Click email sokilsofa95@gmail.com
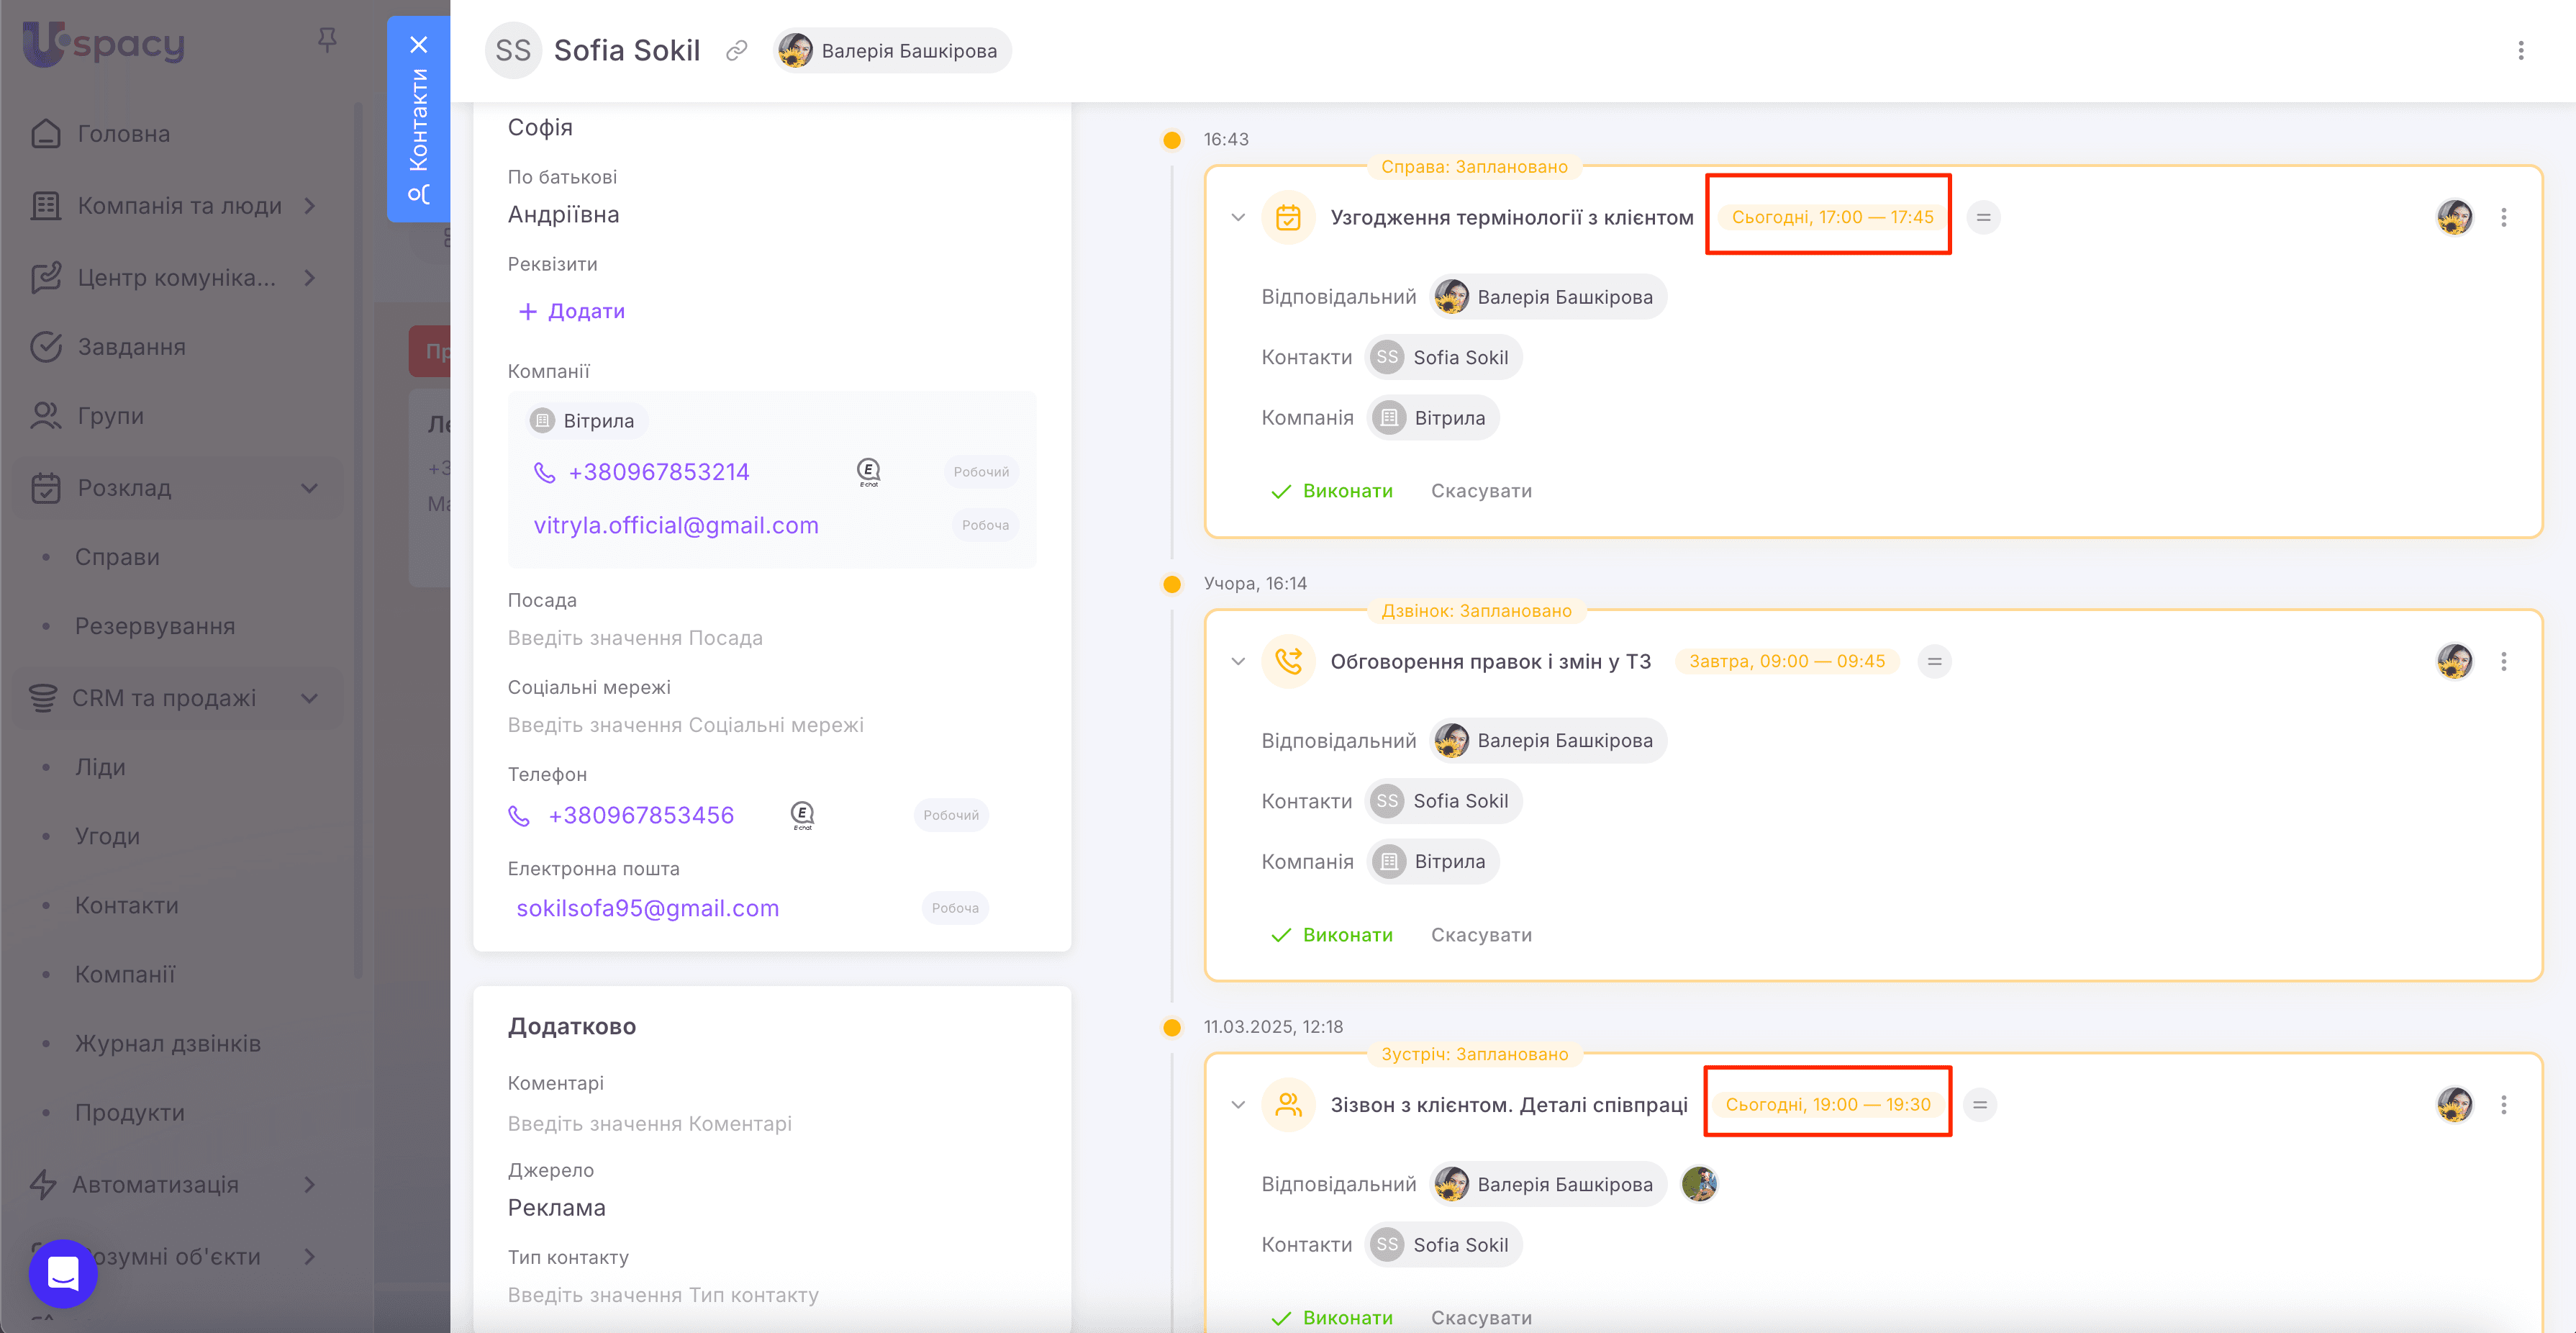 (x=648, y=908)
